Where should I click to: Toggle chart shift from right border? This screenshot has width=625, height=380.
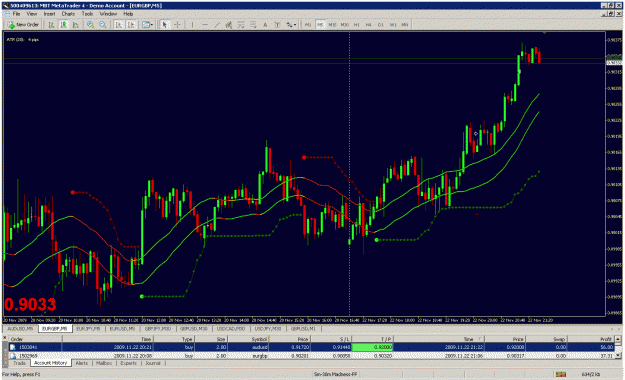tap(131, 25)
